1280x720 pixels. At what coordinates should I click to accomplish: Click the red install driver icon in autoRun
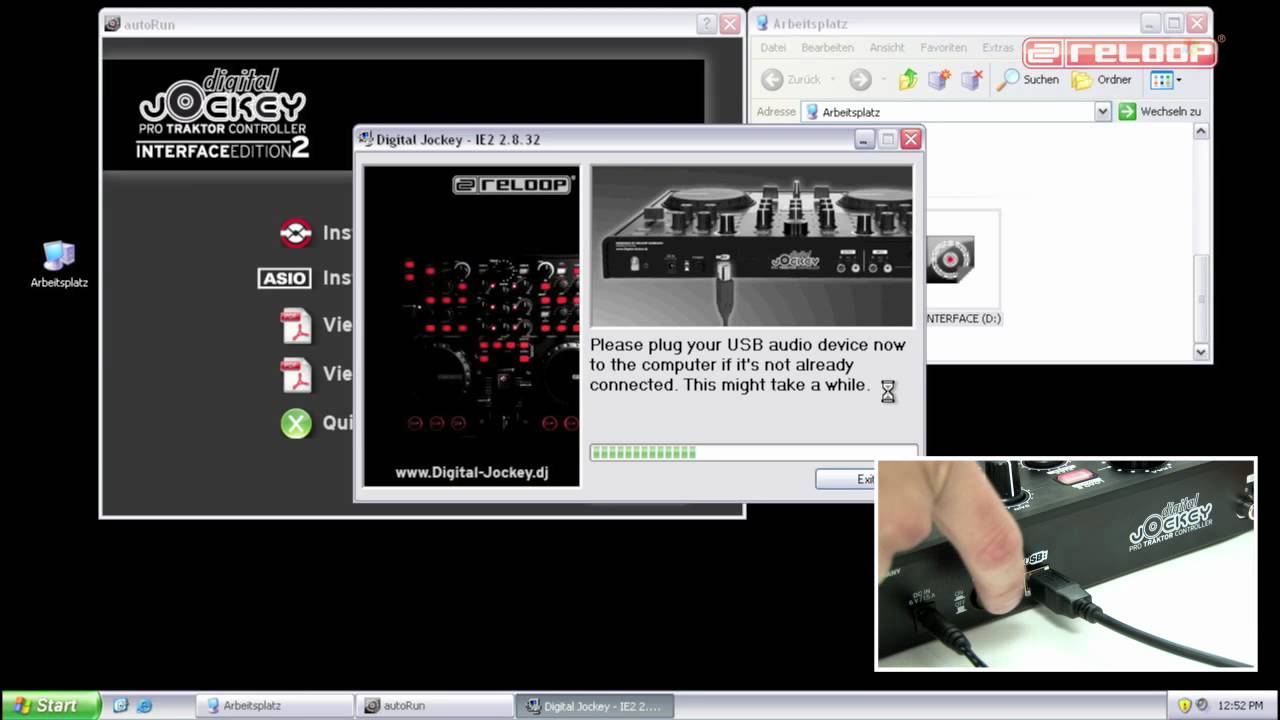[296, 233]
